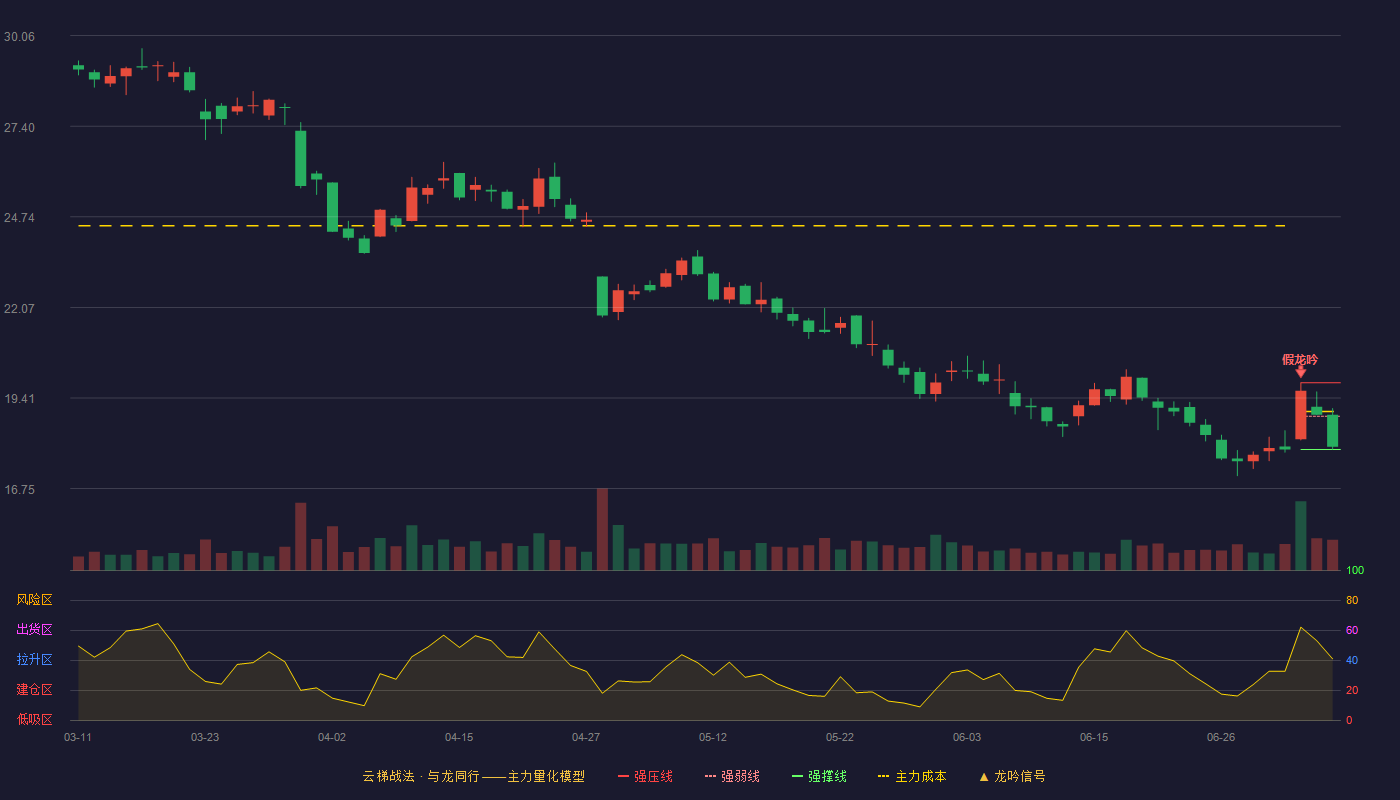Toggle the 强压线 legend entry
Screen dimensions: 1400x800
tap(645, 776)
